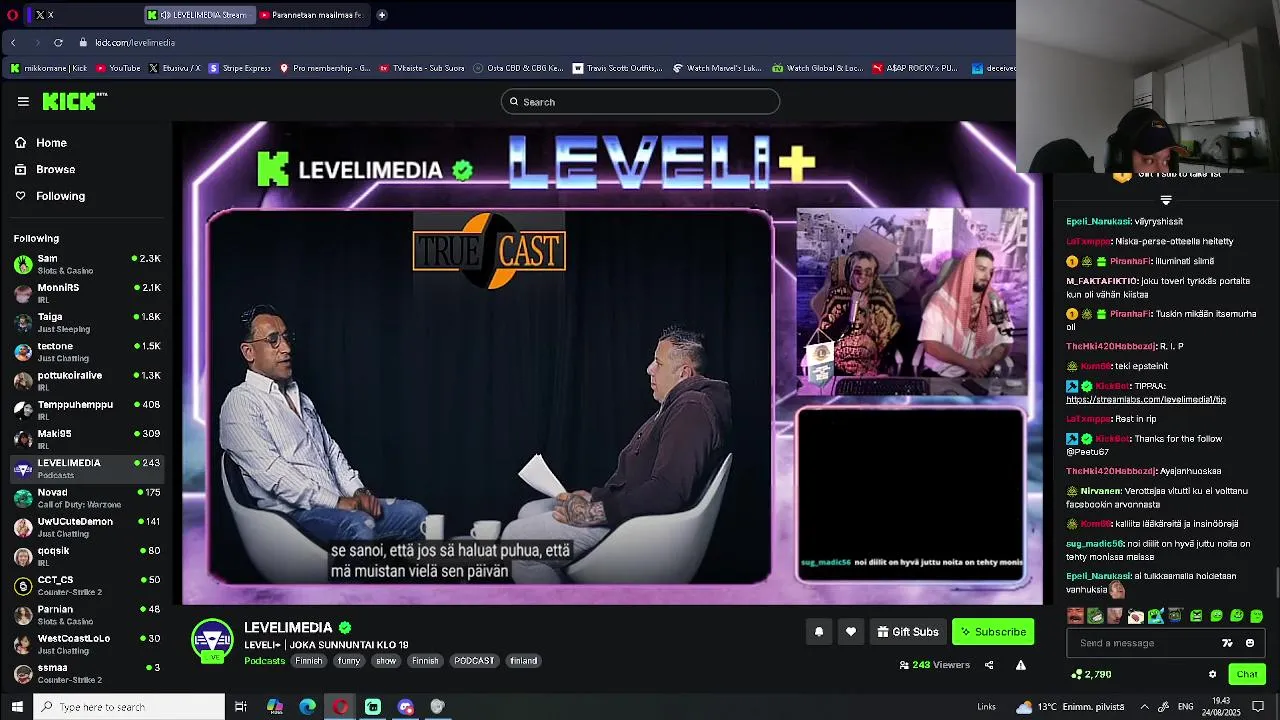Open Windows notification center
The height and width of the screenshot is (720, 1280).
click(x=1258, y=706)
